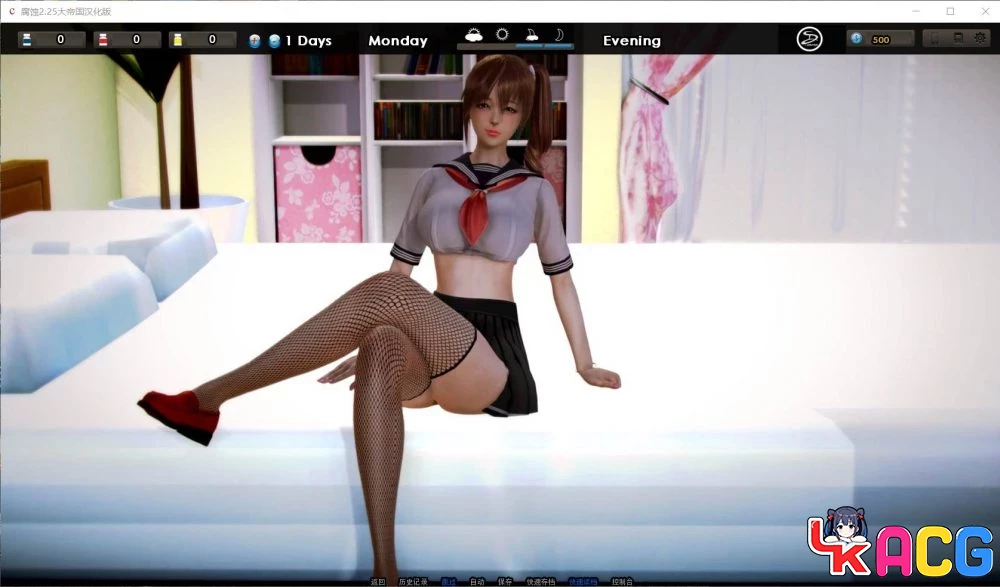Minimize the game window
This screenshot has width=1000, height=587.
tap(916, 11)
